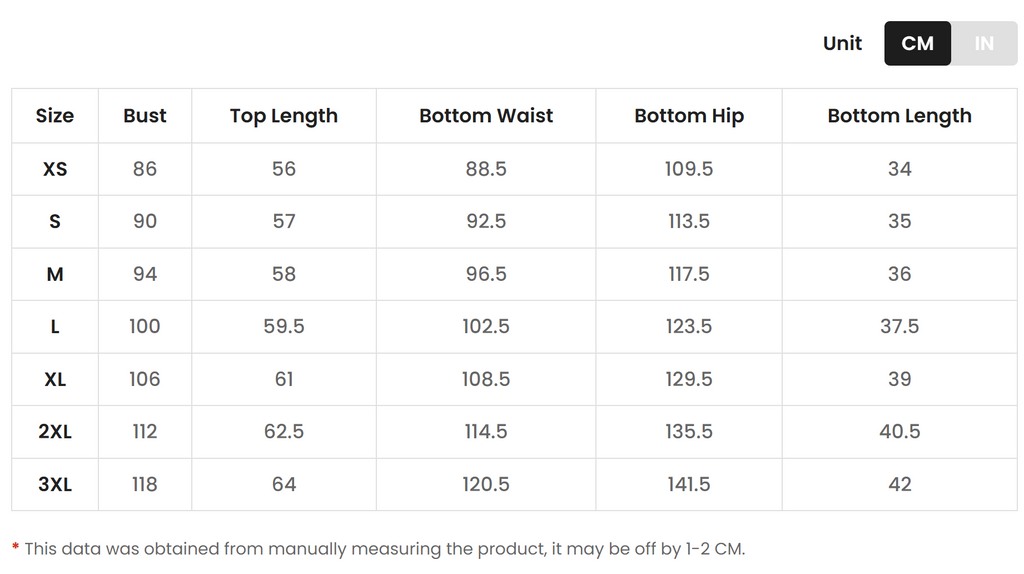Select the 2XL size row label
The image size is (1024, 574).
(x=55, y=432)
